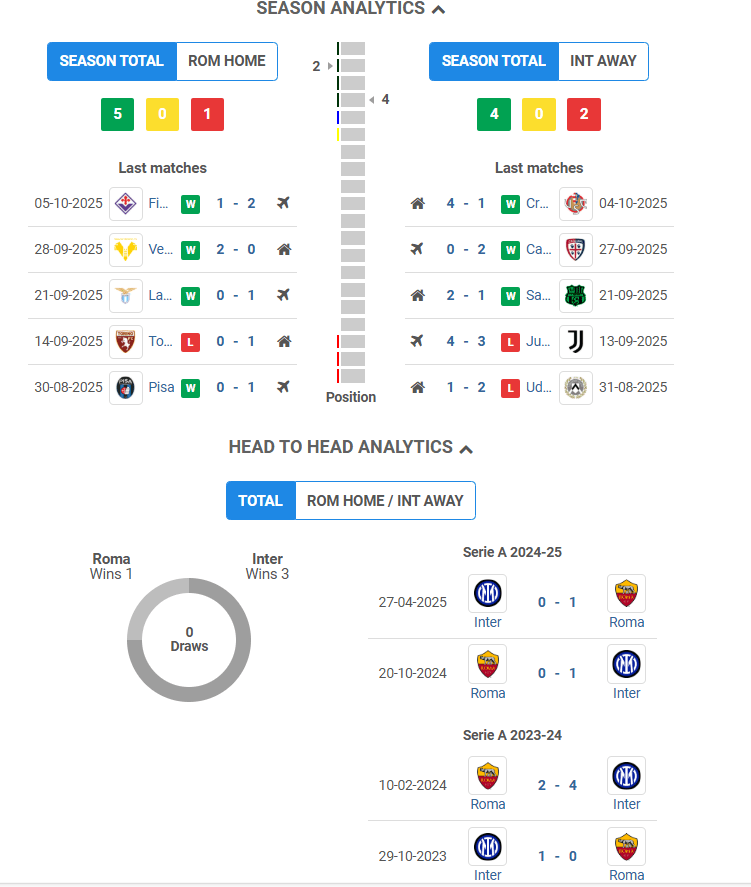Click the Juventus logo icon
751x887 pixels.
tap(575, 341)
